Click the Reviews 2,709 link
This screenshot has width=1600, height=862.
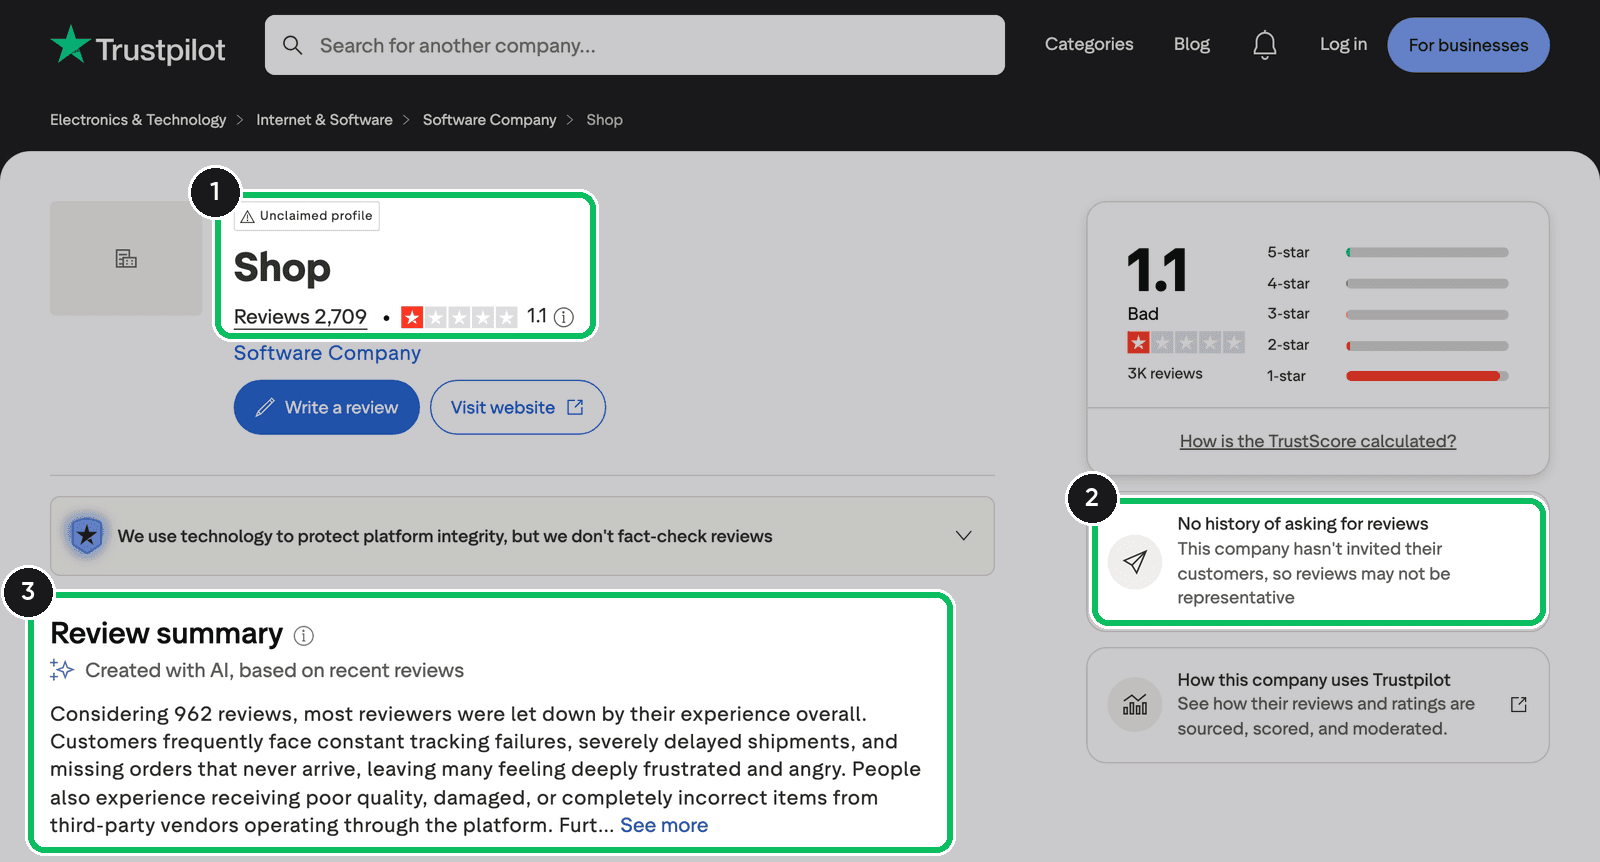pos(300,317)
